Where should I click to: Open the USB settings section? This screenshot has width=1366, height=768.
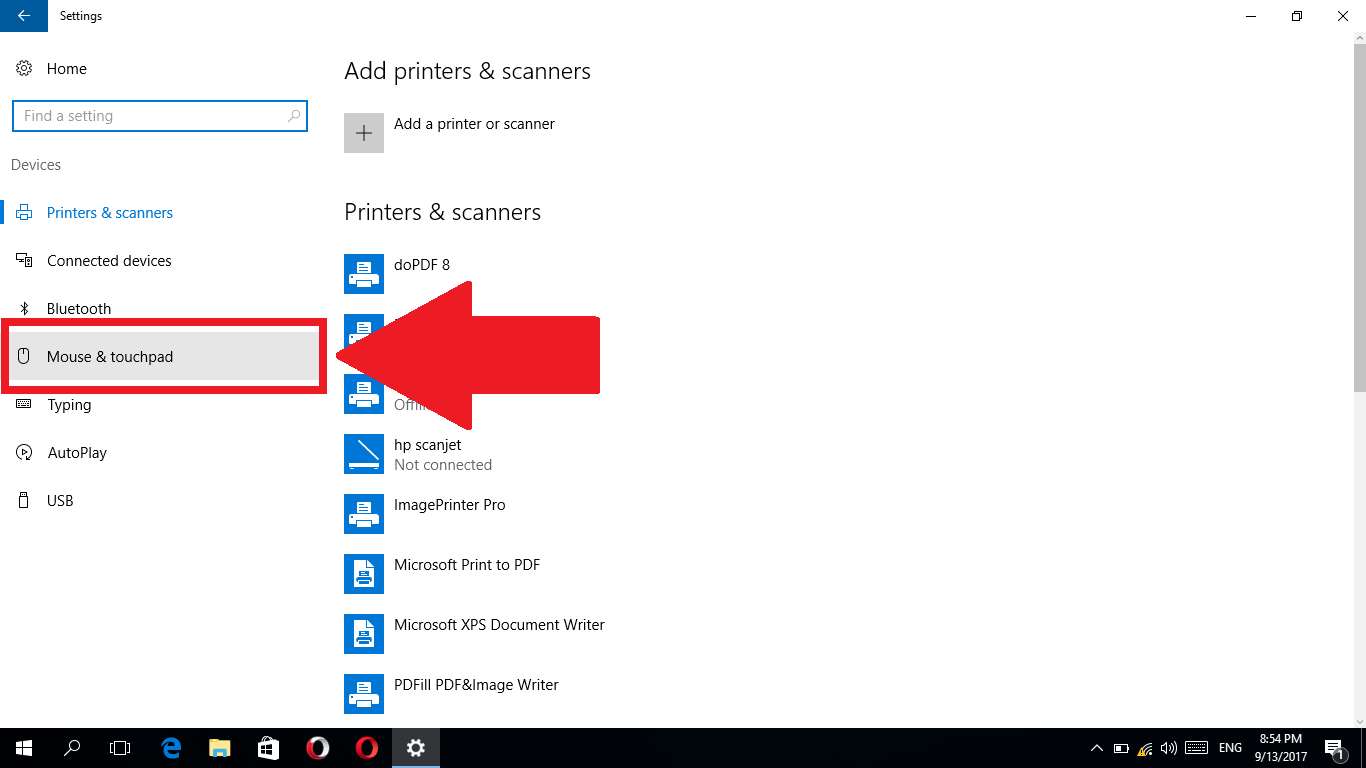(160, 501)
